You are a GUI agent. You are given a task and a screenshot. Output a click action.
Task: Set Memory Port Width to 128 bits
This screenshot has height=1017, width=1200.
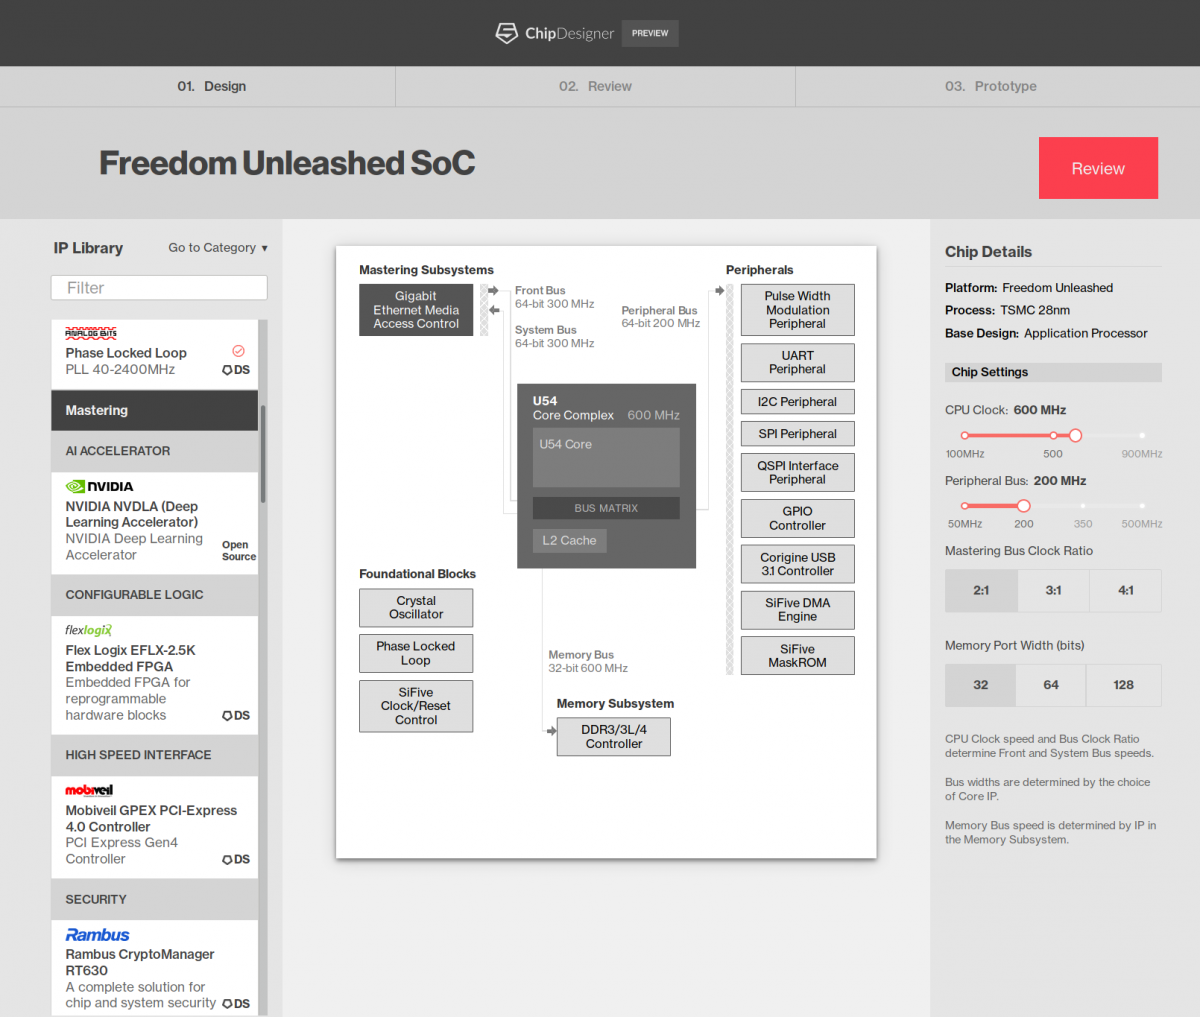pyautogui.click(x=1124, y=685)
